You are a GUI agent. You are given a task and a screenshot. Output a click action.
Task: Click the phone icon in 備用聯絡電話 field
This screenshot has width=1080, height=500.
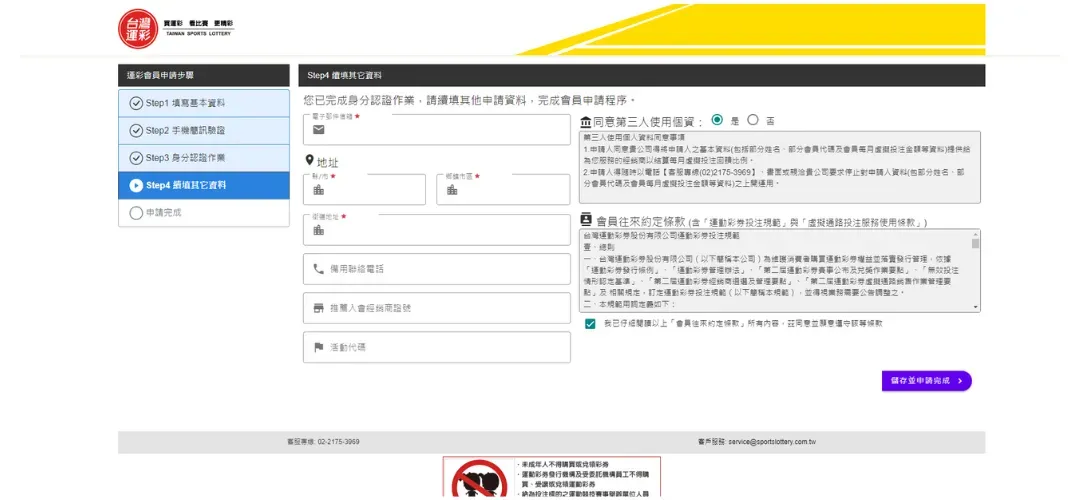[319, 269]
